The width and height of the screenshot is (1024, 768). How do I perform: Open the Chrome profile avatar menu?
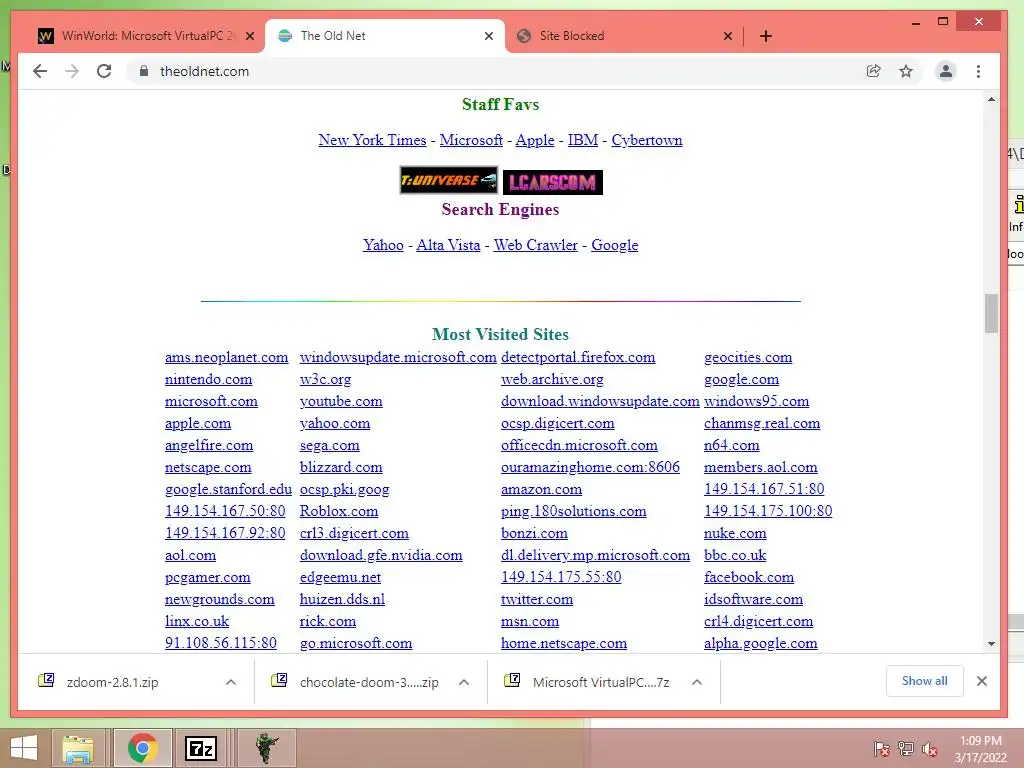(946, 71)
